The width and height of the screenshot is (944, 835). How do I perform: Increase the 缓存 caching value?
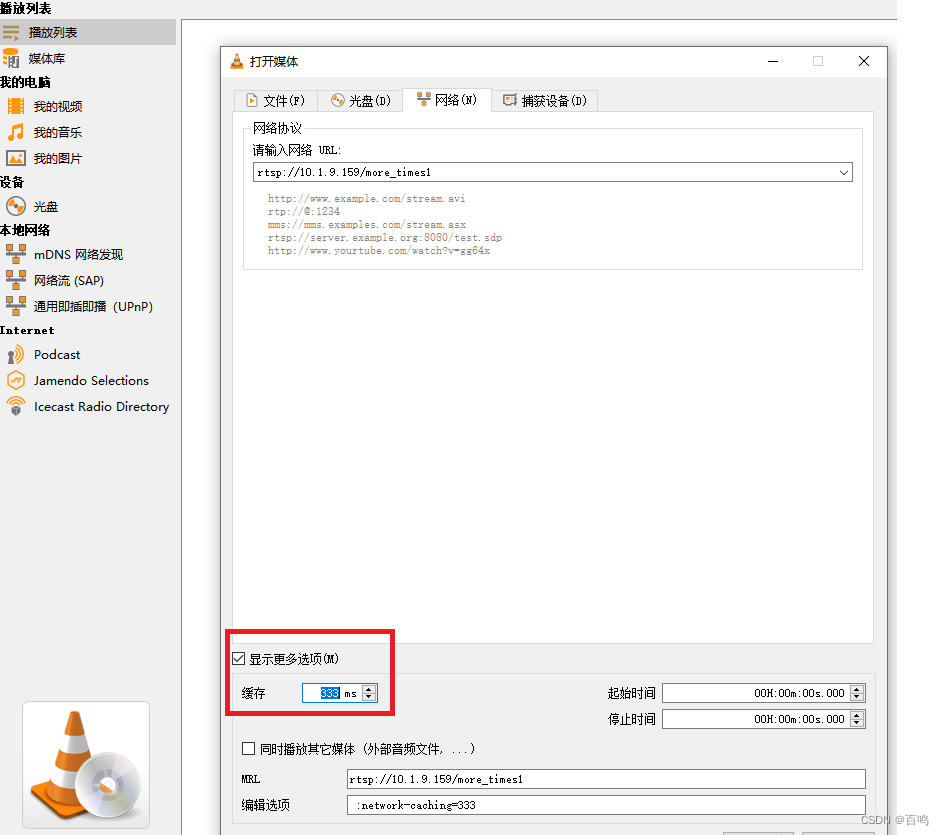pyautogui.click(x=369, y=689)
